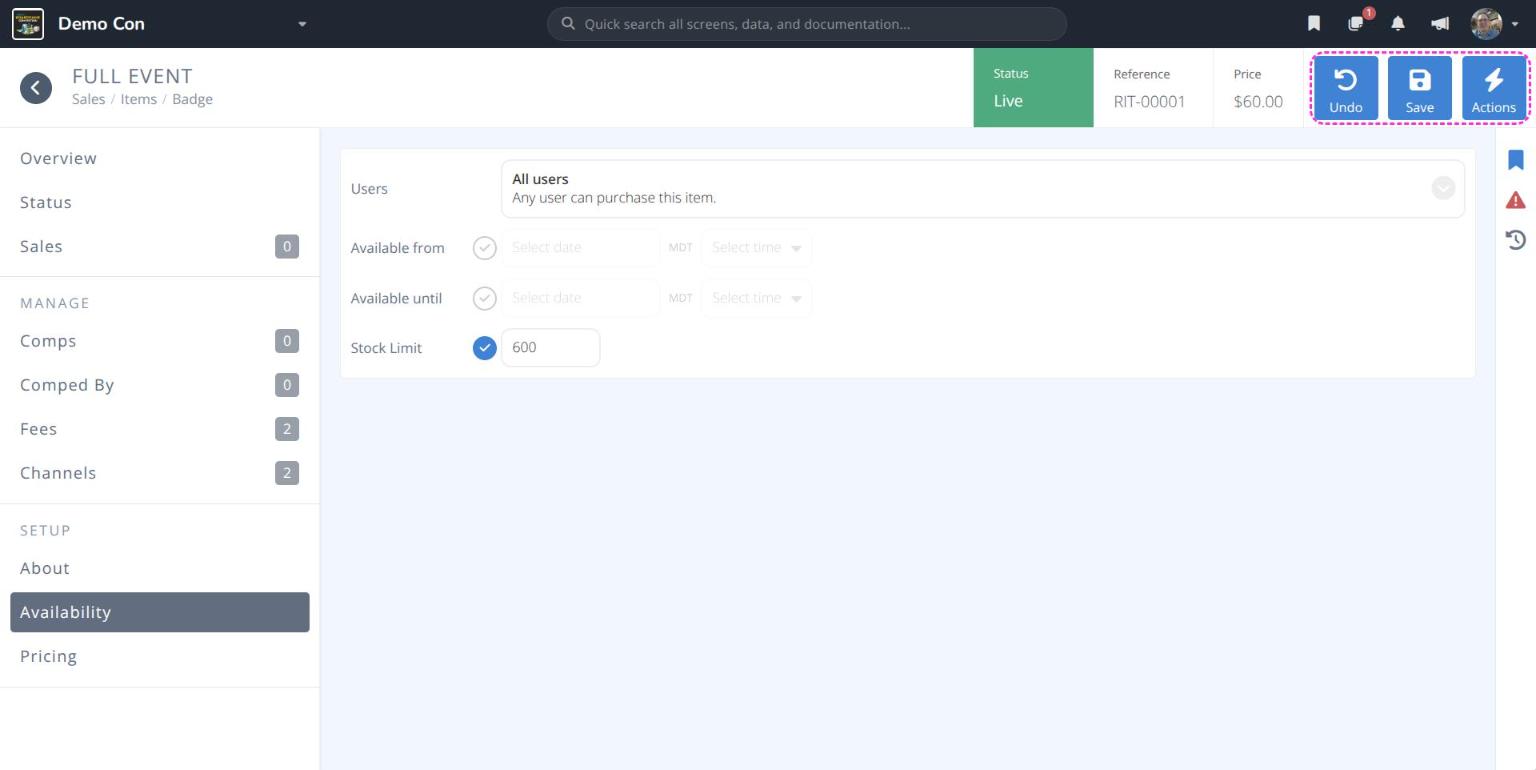Open the Comps section

pos(160,341)
